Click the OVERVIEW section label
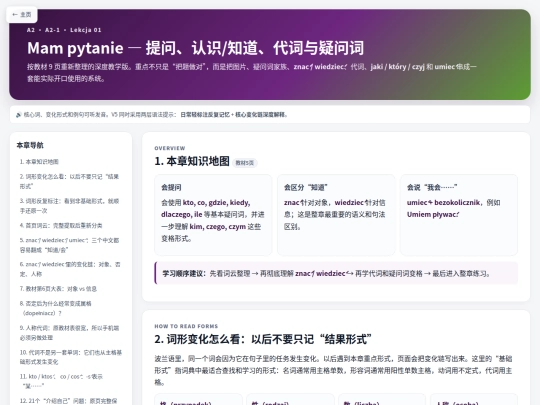540x405 pixels. (x=170, y=148)
